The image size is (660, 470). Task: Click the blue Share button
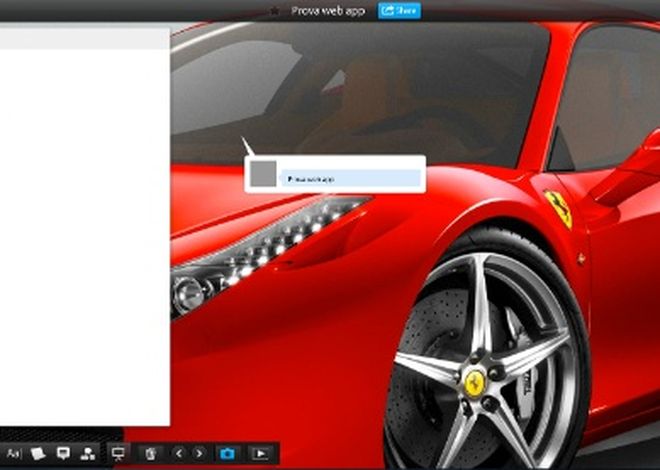pyautogui.click(x=399, y=11)
